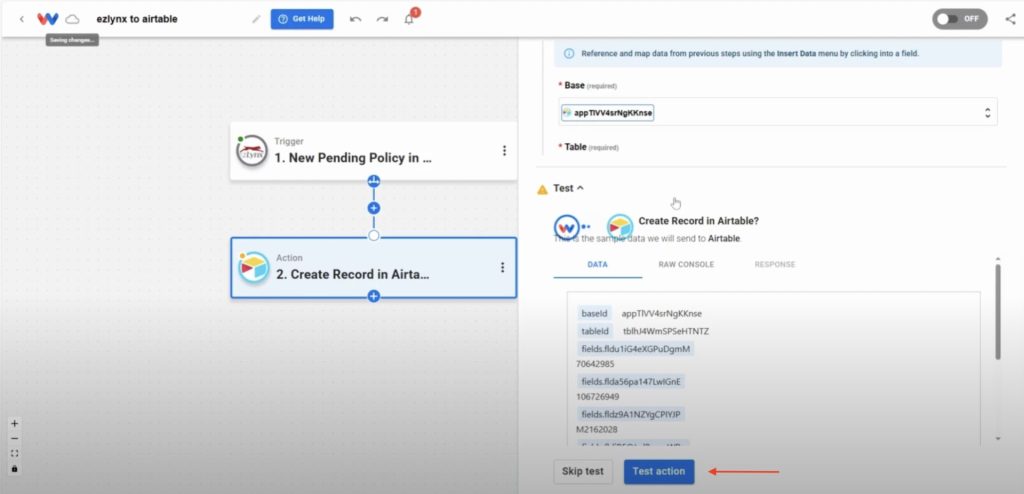This screenshot has width=1024, height=494.
Task: Undo the last change
Action: click(x=355, y=19)
